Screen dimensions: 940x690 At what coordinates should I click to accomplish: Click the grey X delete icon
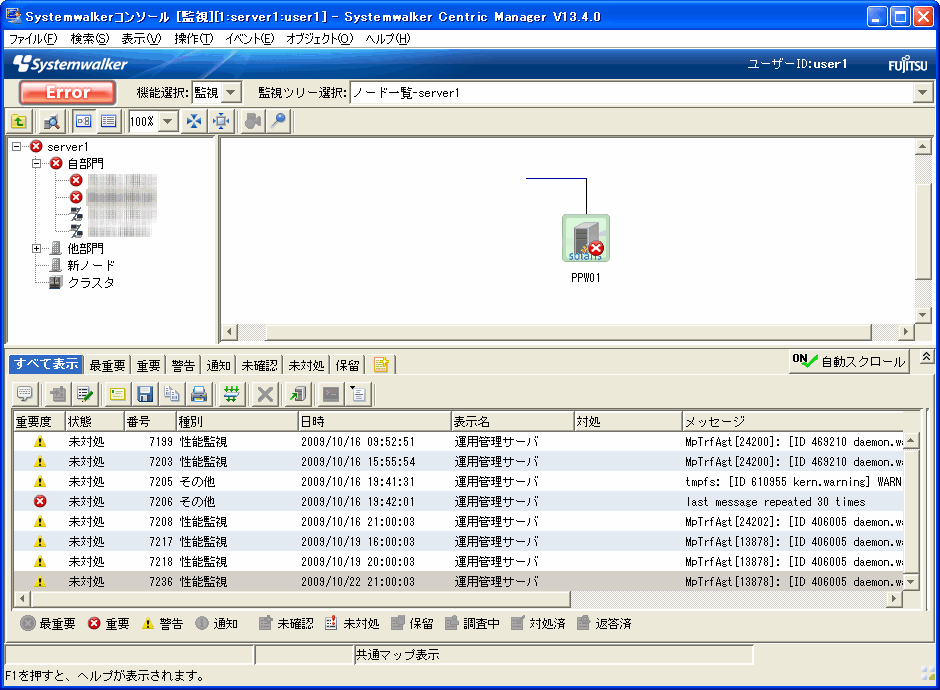pyautogui.click(x=265, y=394)
